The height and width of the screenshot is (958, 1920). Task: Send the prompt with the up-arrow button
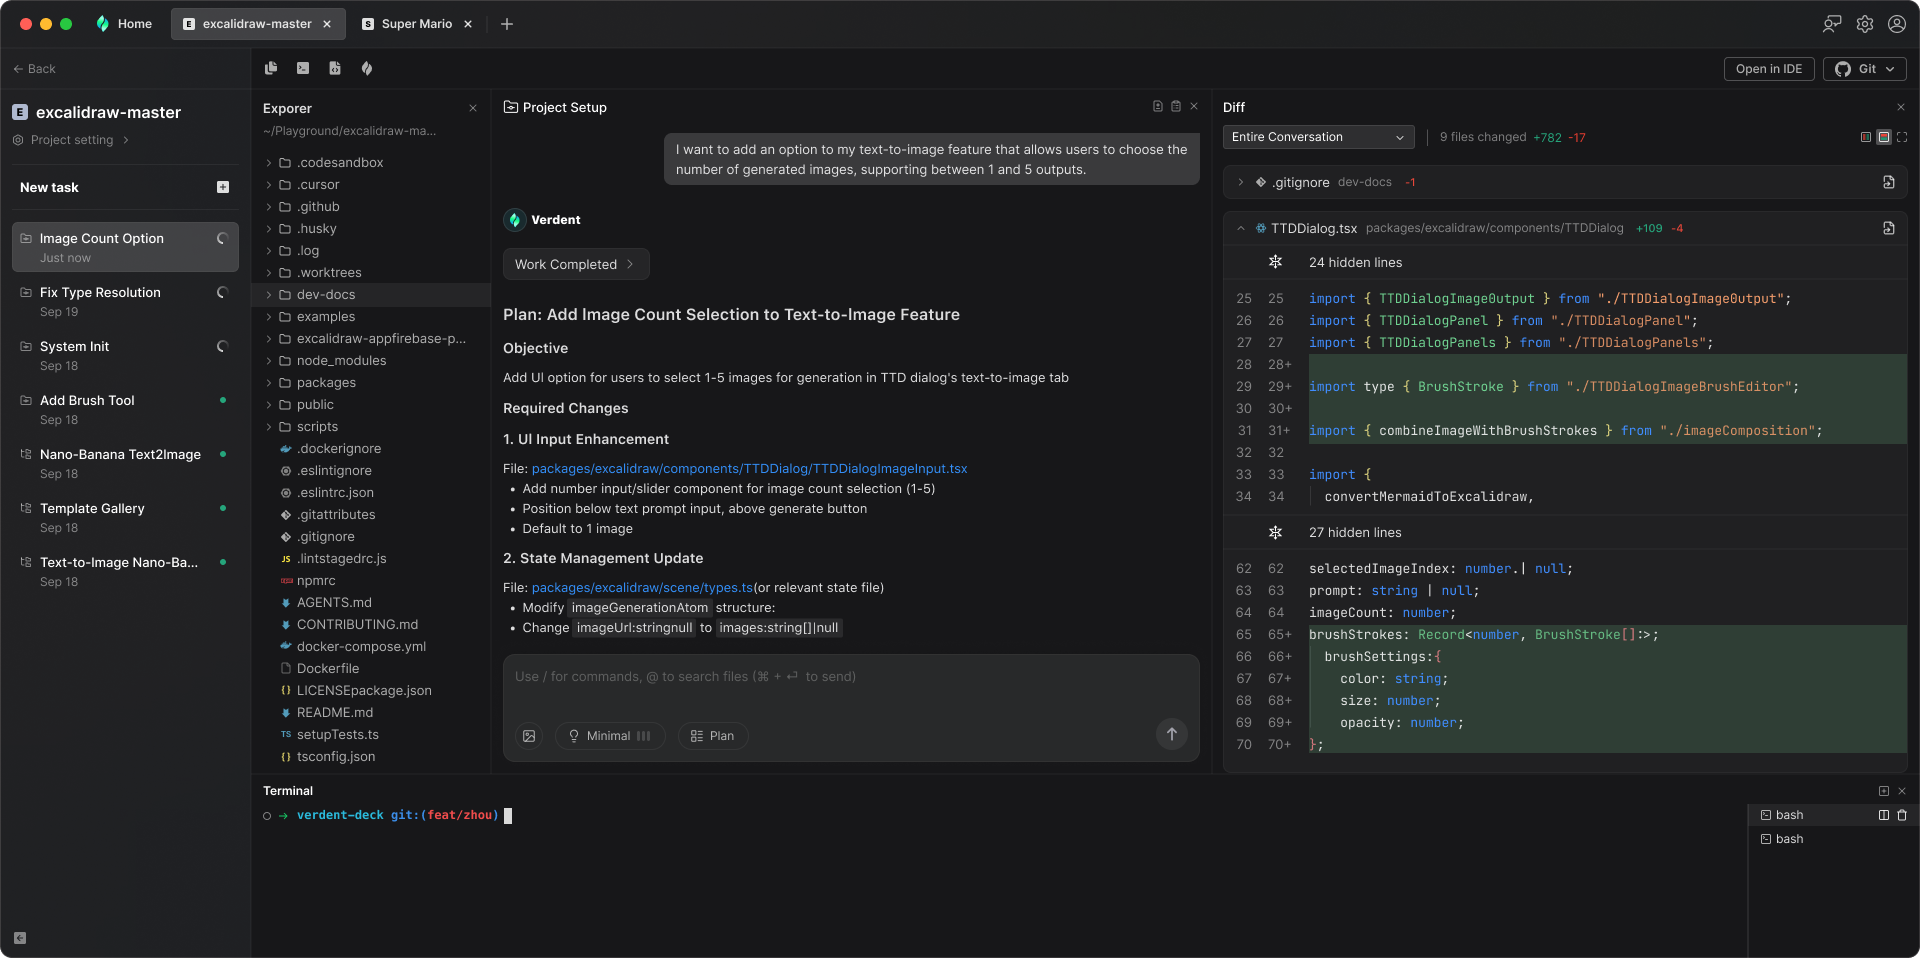coord(1172,734)
